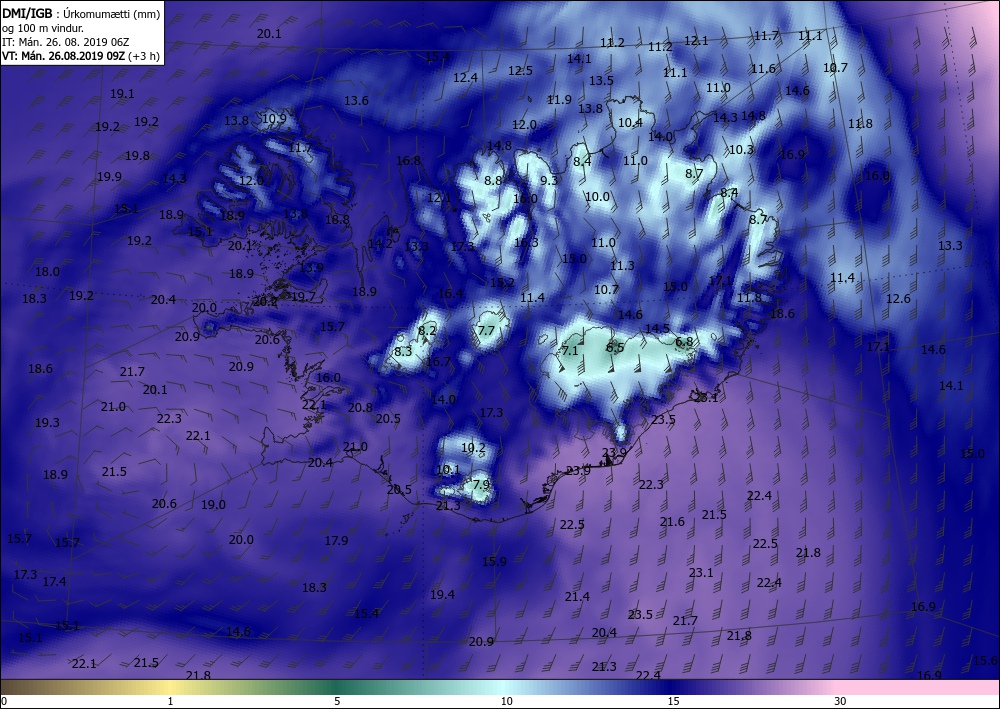Image resolution: width=1000 pixels, height=709 pixels.
Task: Click the map value '15.2'
Action: [503, 283]
